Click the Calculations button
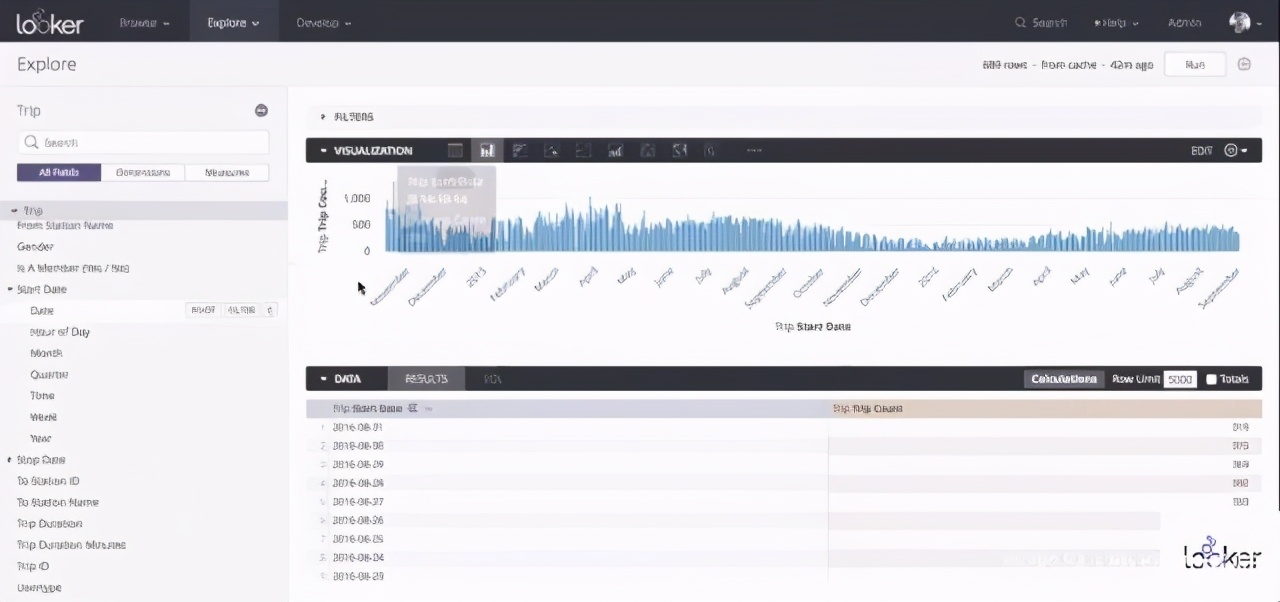Viewport: 1280px width, 602px height. (x=1064, y=379)
